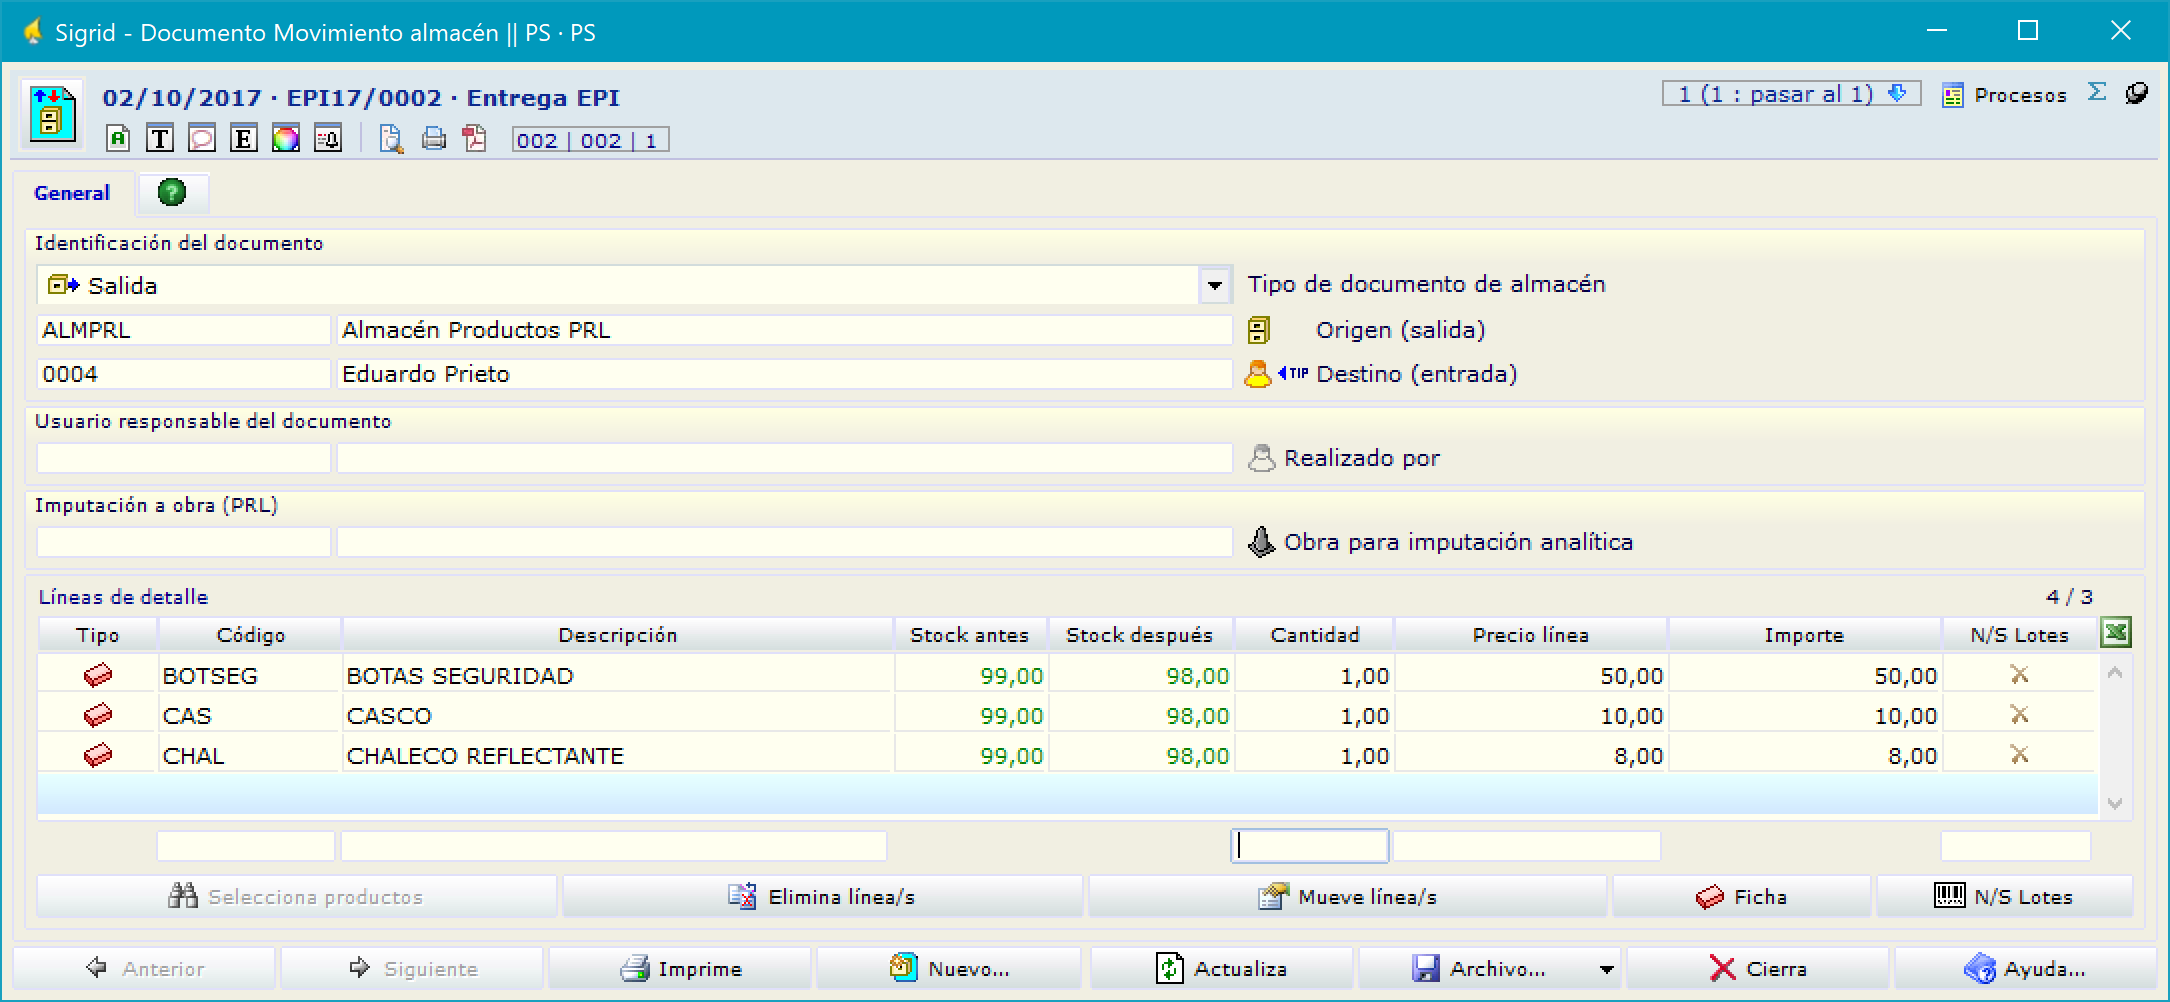This screenshot has height=1002, width=2170.
Task: Click the destination person icon
Action: (1257, 374)
